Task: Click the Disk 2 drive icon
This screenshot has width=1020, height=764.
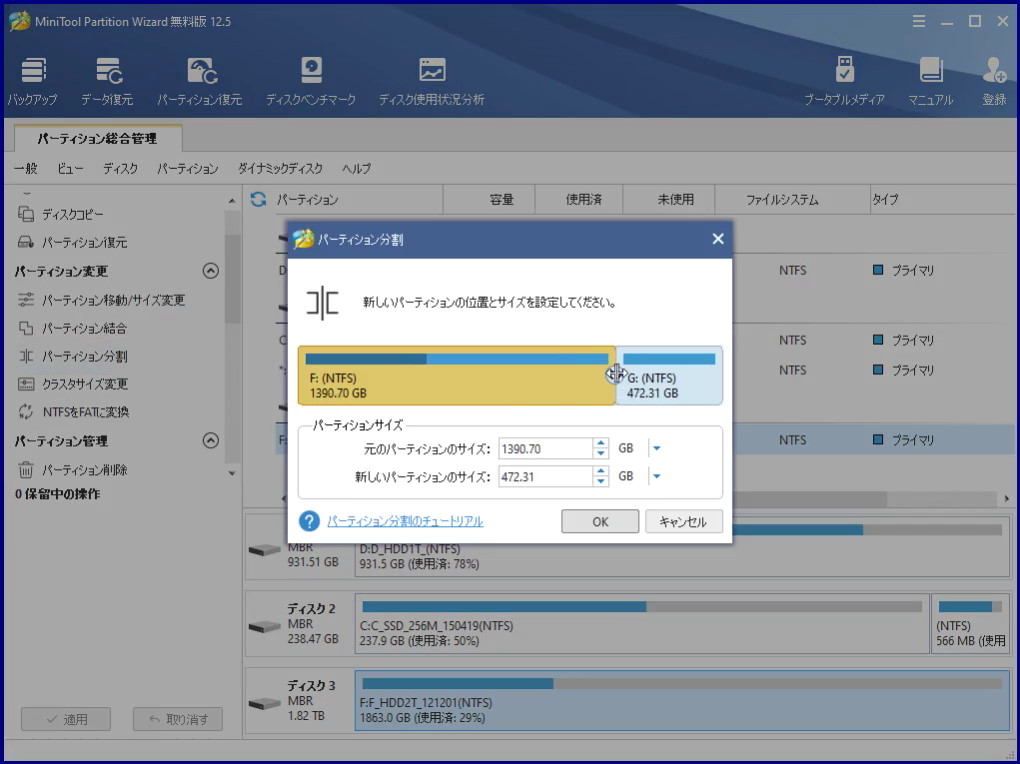Action: tap(265, 627)
